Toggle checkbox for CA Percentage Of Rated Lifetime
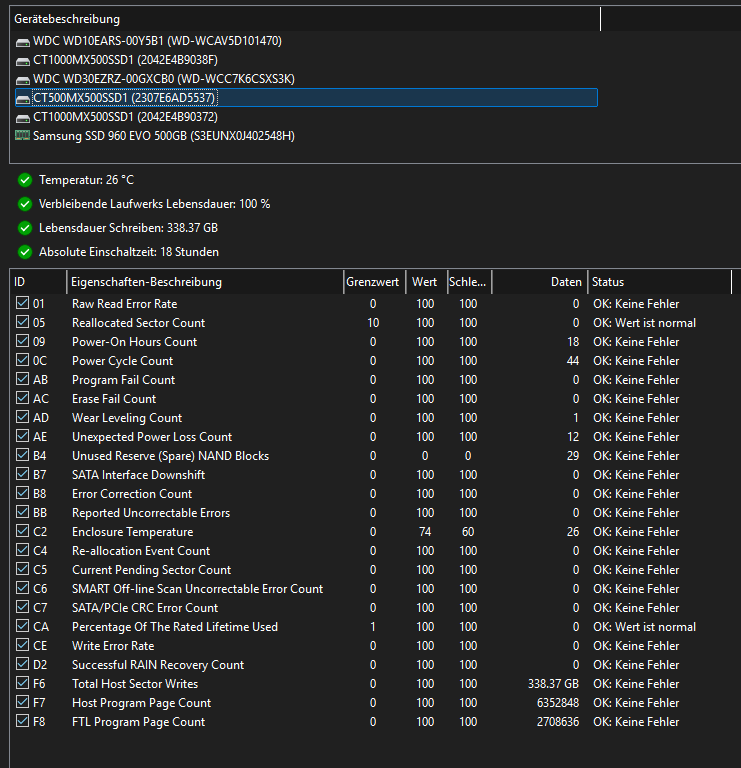741x768 pixels. coord(22,626)
